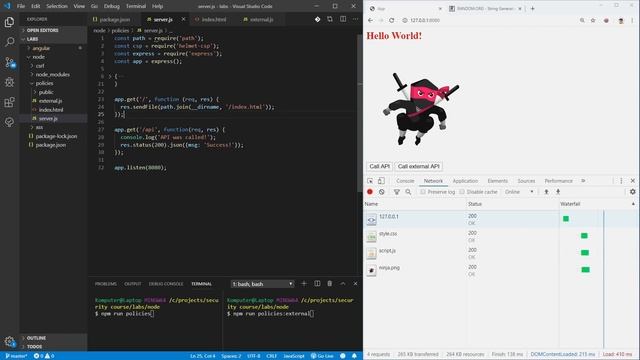Switch to the Console tab in DevTools
This screenshot has height=360, width=640.
coord(405,181)
